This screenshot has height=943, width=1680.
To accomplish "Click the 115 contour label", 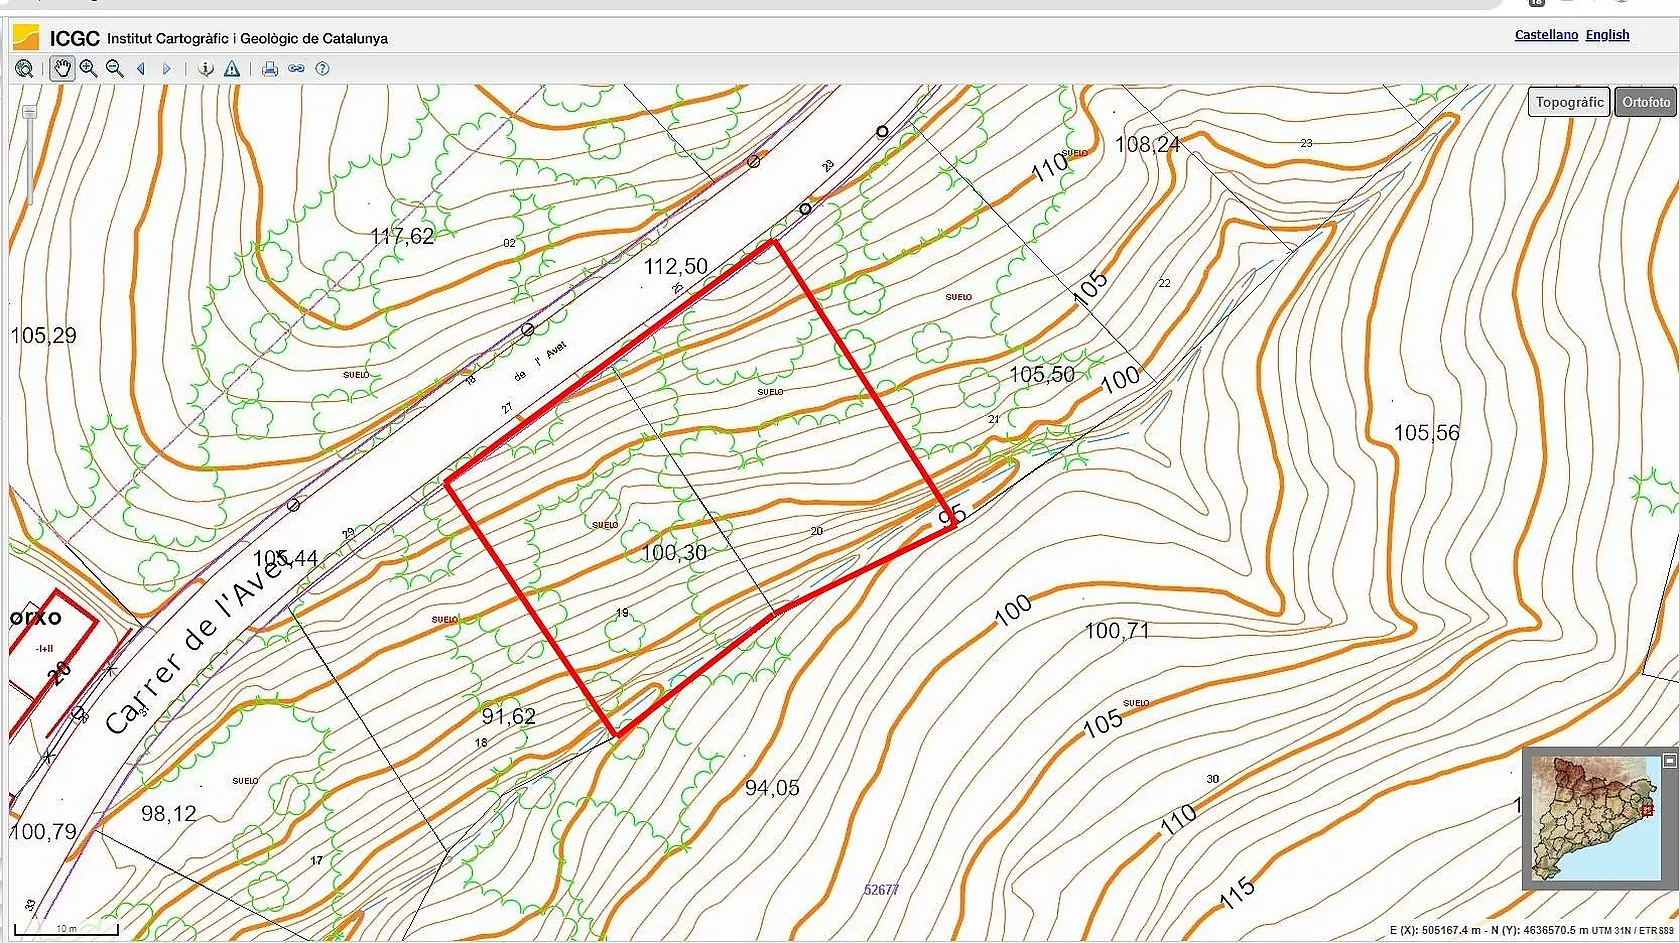I will 1237,893.
